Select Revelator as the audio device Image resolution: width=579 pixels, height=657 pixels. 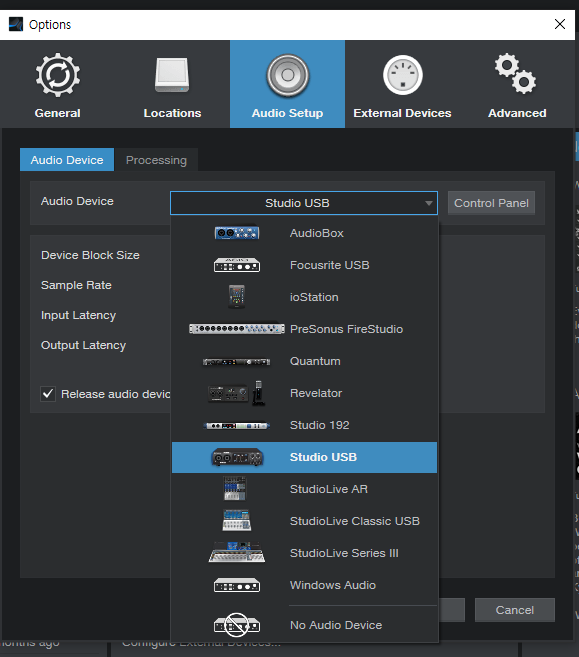click(304, 393)
